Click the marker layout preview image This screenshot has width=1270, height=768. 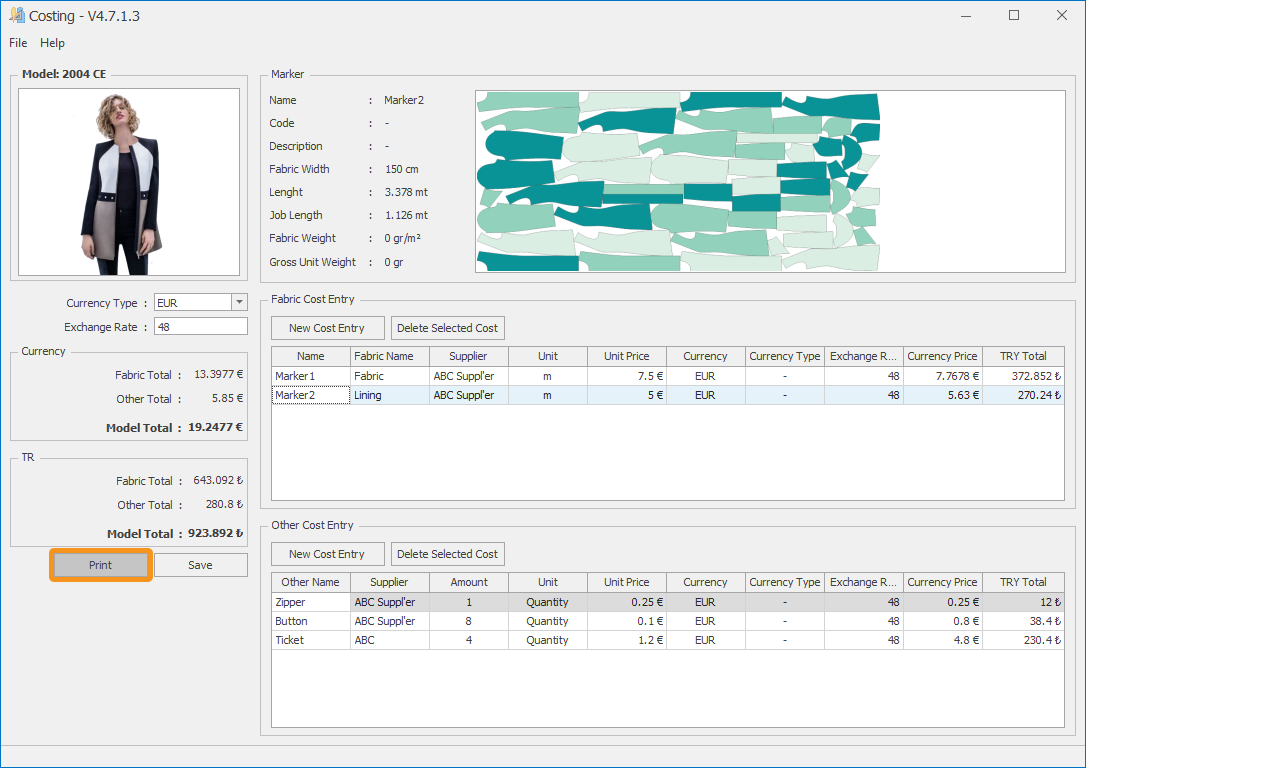tap(770, 181)
